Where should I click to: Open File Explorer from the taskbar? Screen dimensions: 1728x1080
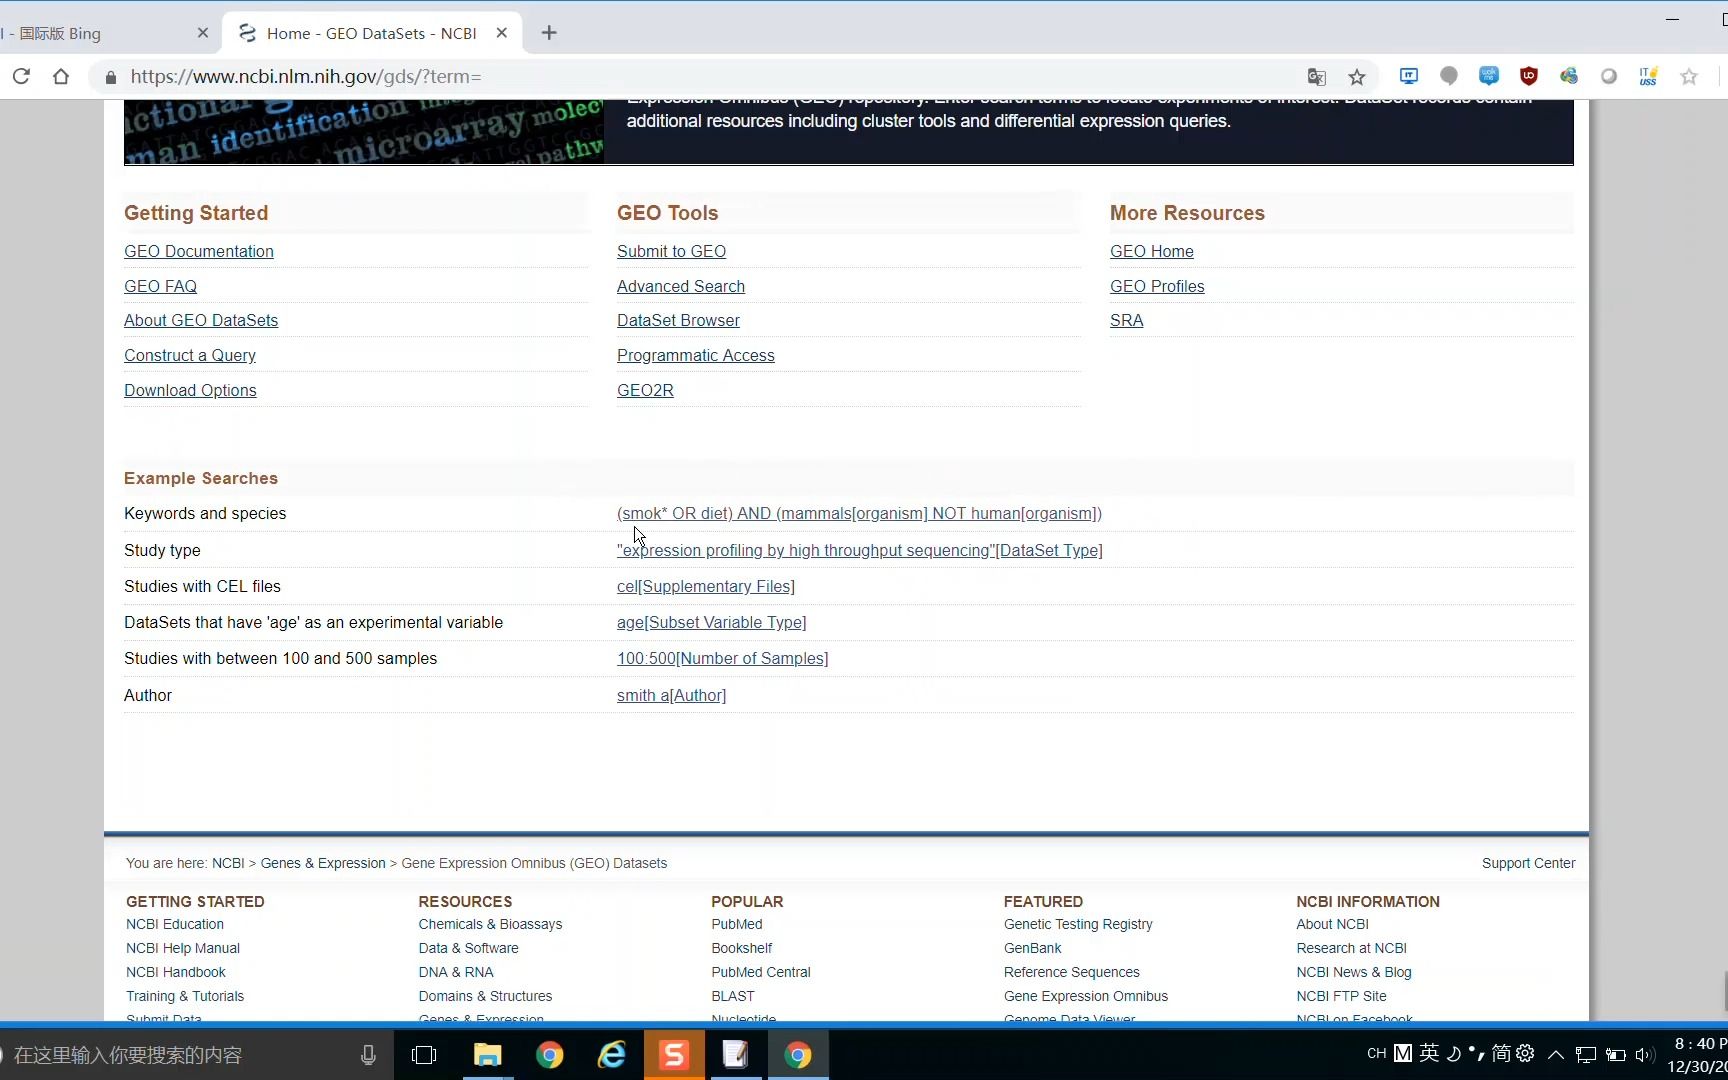[487, 1055]
